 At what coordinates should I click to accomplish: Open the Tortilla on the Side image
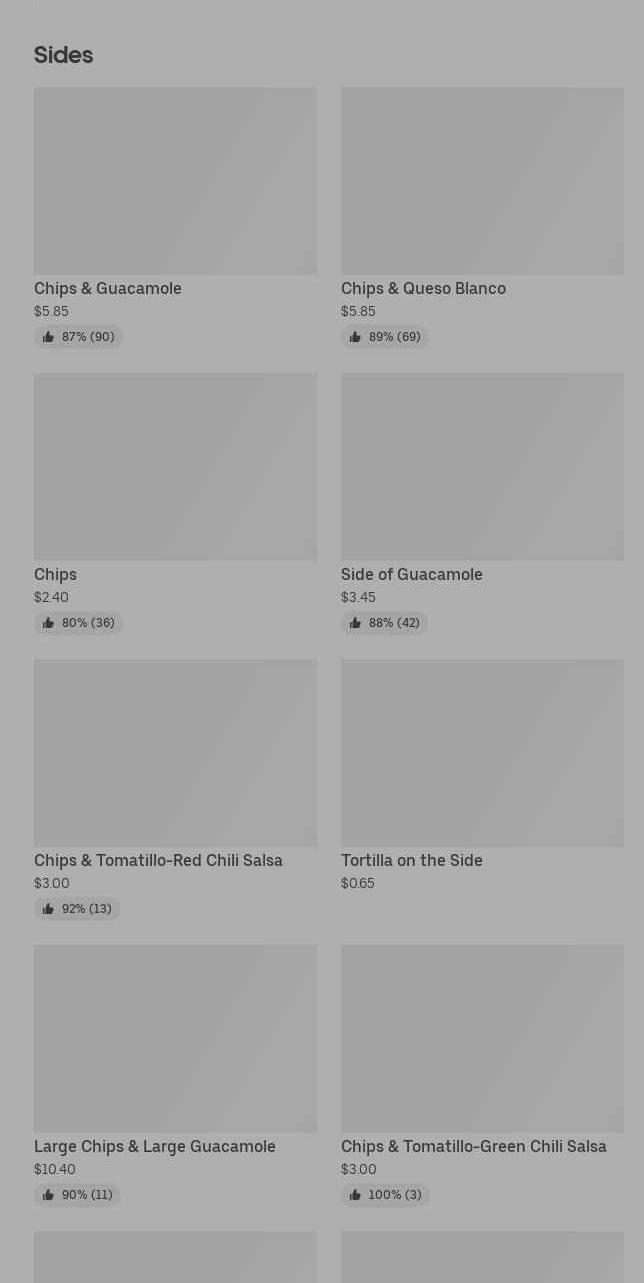(x=482, y=753)
